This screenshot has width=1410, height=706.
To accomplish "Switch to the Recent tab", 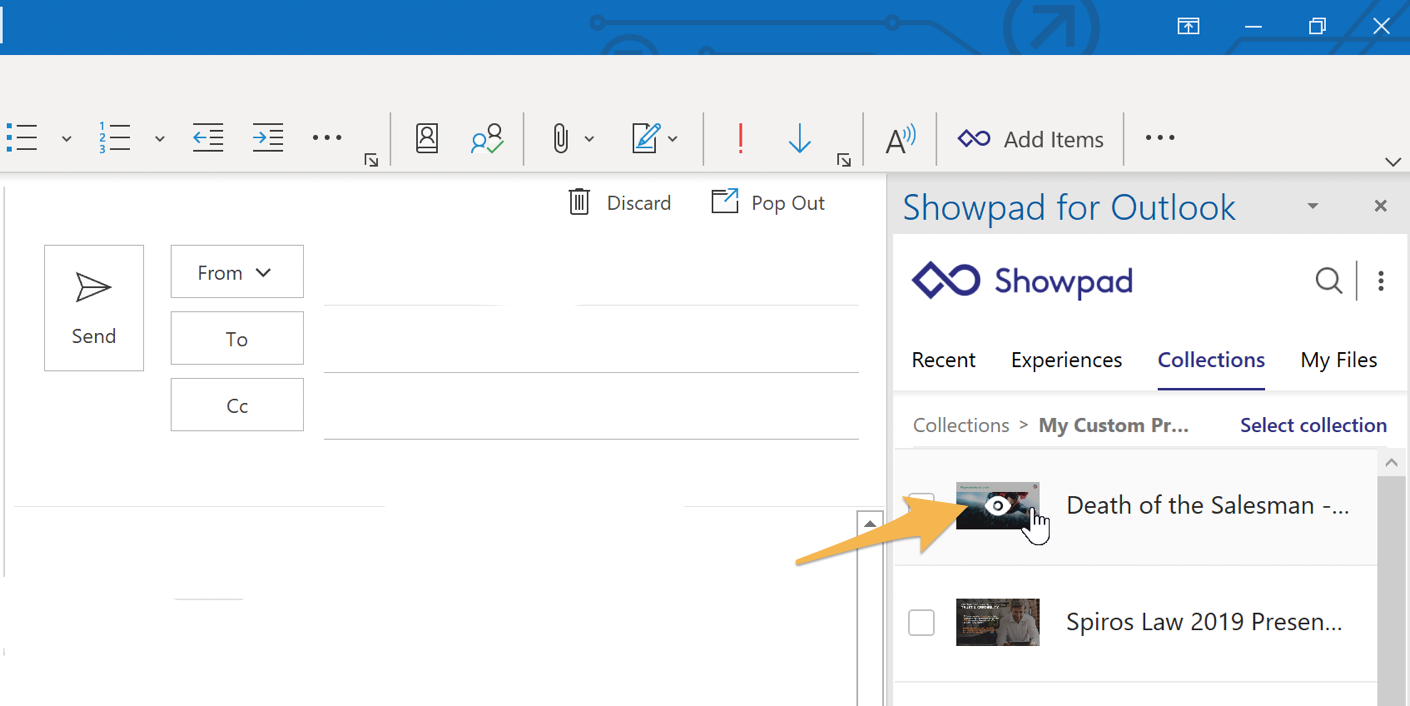I will (943, 360).
